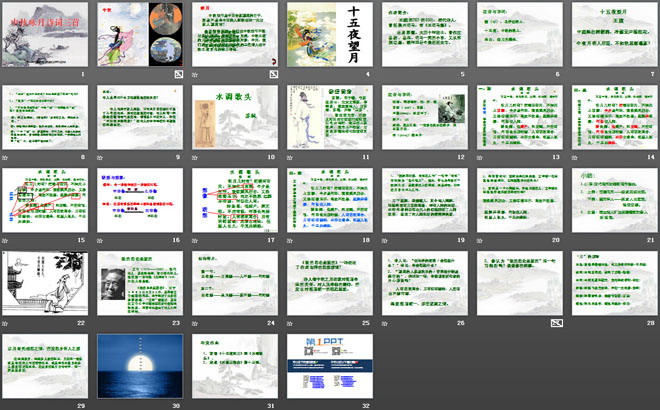Select slide 1 with the red title
Screen dimensions: 660x410
click(45, 34)
